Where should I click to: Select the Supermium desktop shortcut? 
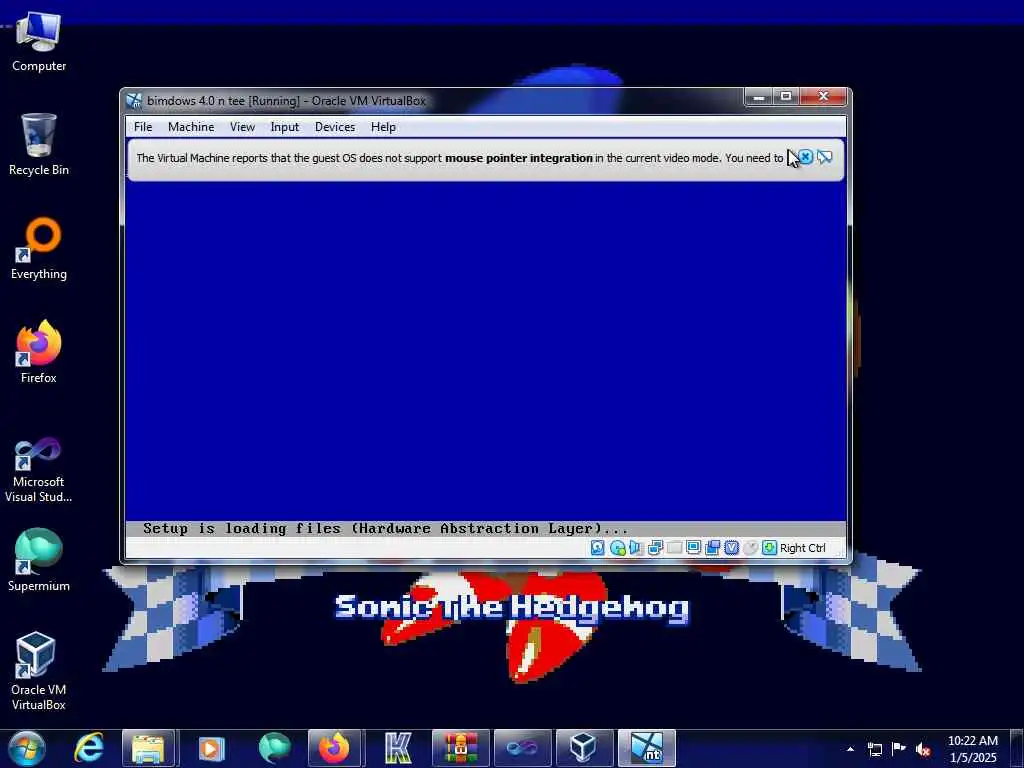pyautogui.click(x=39, y=560)
